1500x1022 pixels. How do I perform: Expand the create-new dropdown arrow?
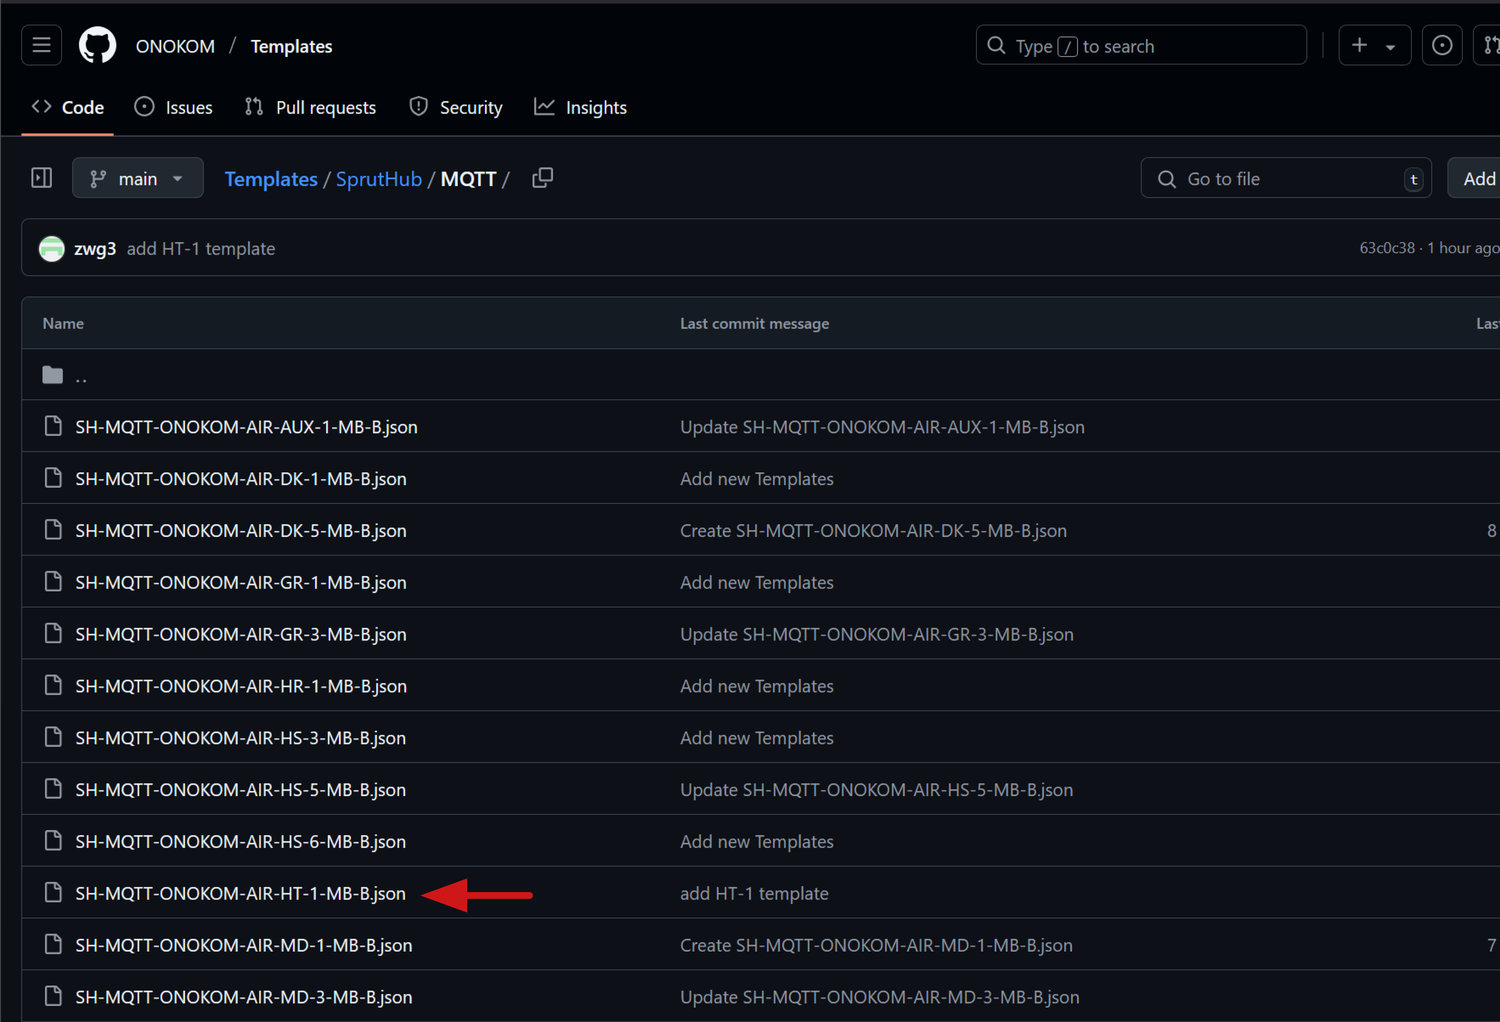(x=1390, y=46)
